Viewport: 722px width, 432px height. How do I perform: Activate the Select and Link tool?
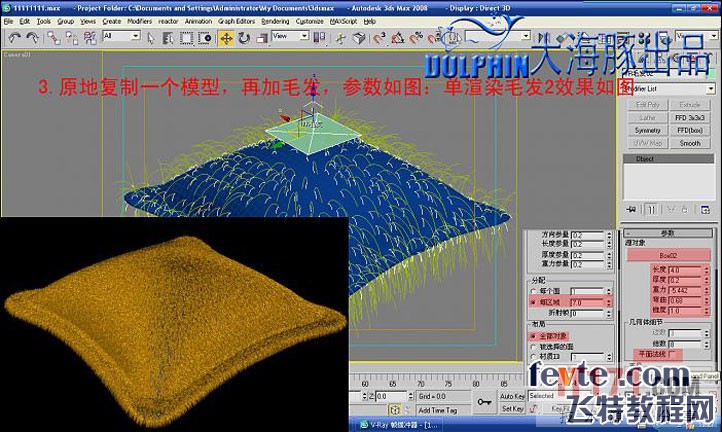(x=53, y=38)
